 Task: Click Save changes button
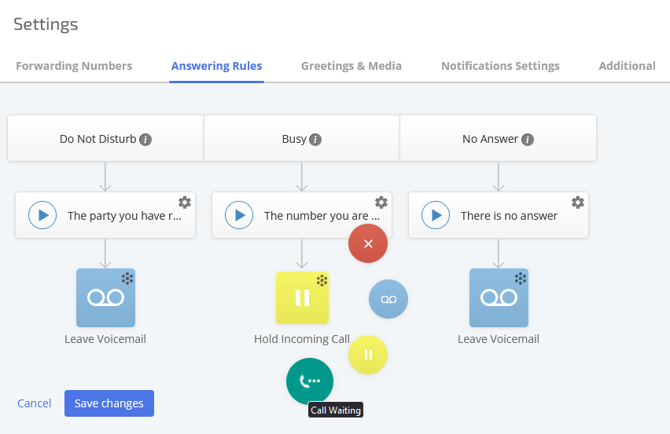click(x=109, y=403)
